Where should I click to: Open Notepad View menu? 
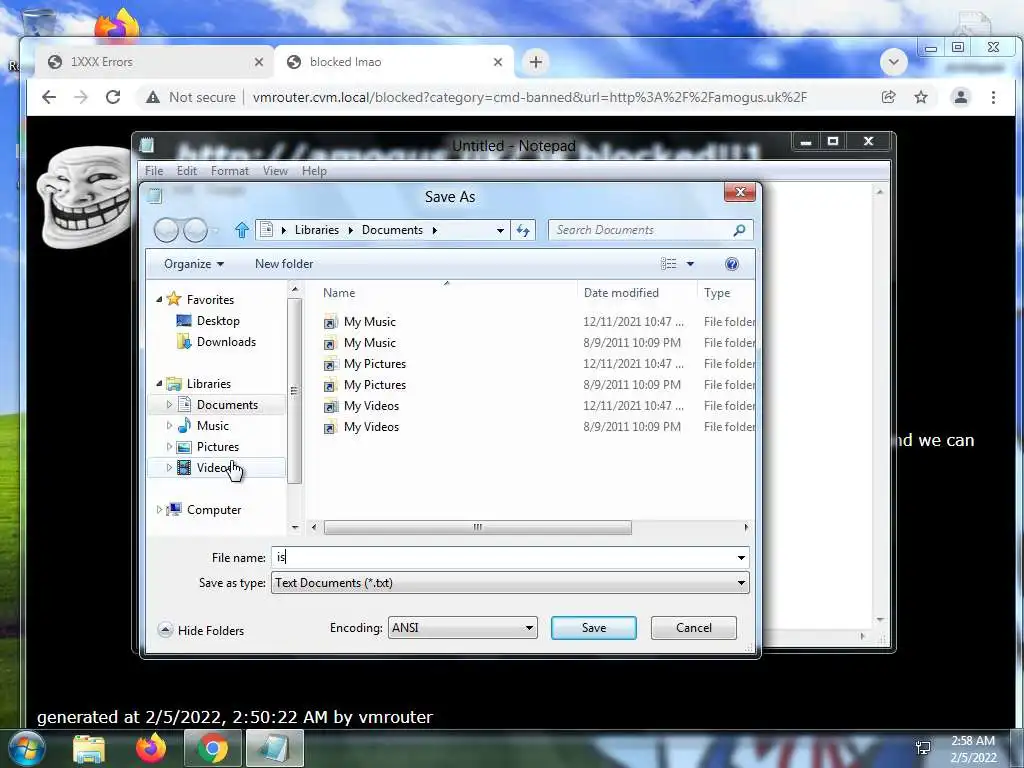(x=276, y=170)
